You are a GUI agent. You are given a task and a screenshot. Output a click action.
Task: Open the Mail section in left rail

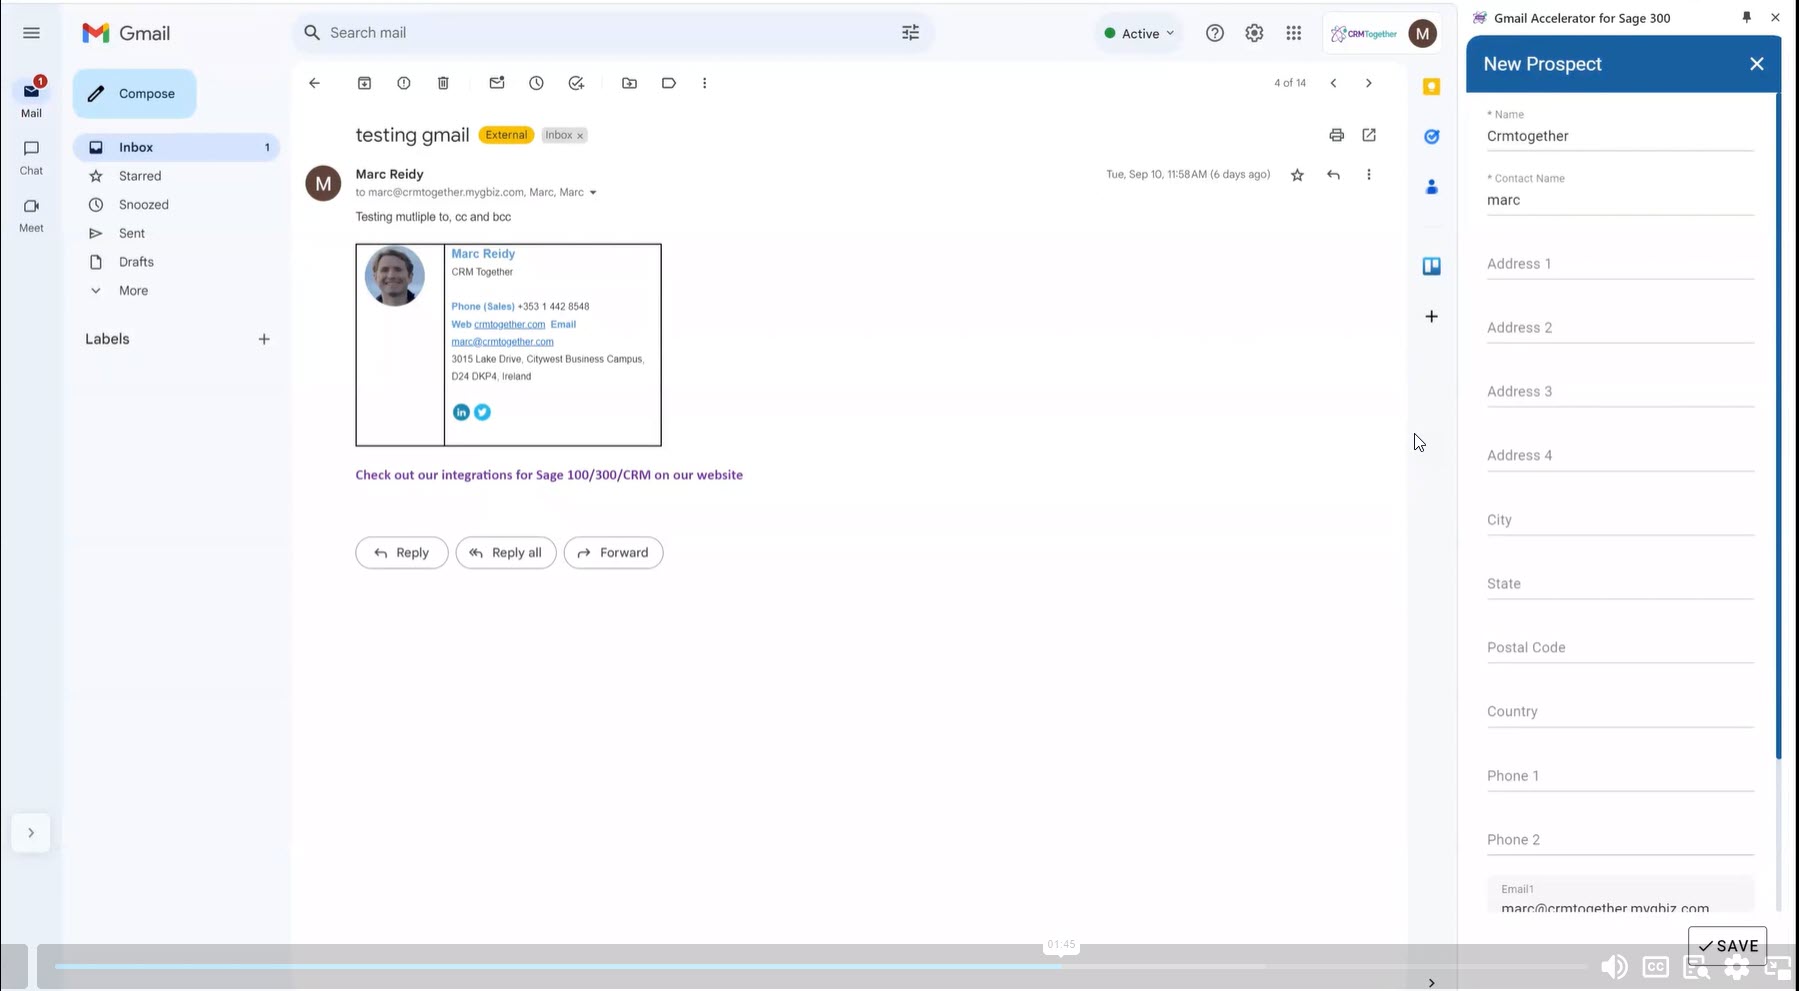[x=31, y=98]
